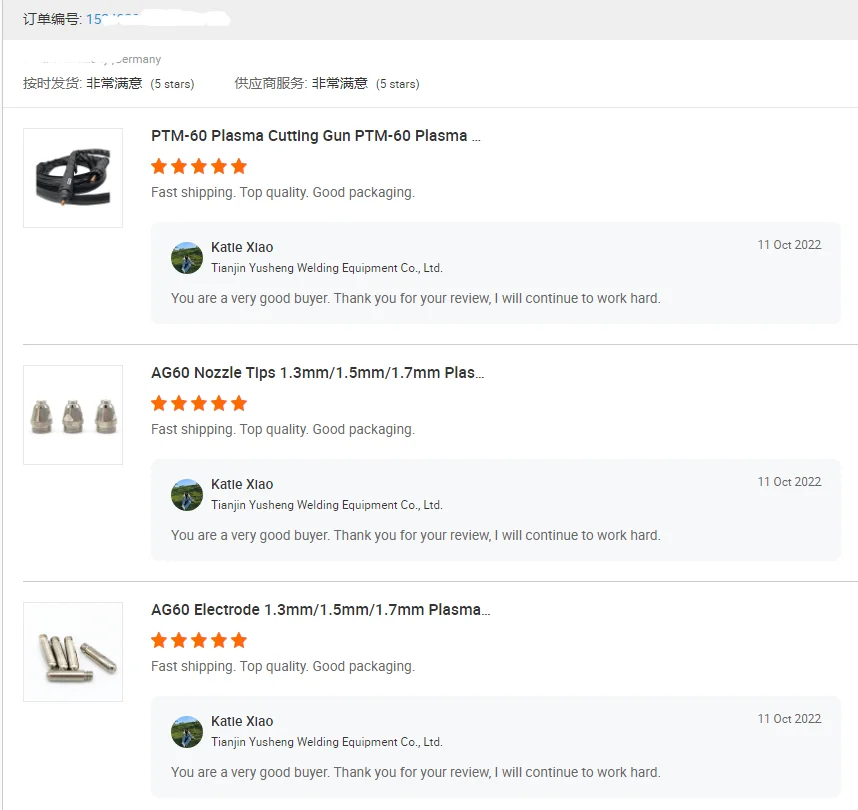
Task: Click Katie Xiao's avatar in the PTM-60 reply
Action: pyautogui.click(x=187, y=258)
